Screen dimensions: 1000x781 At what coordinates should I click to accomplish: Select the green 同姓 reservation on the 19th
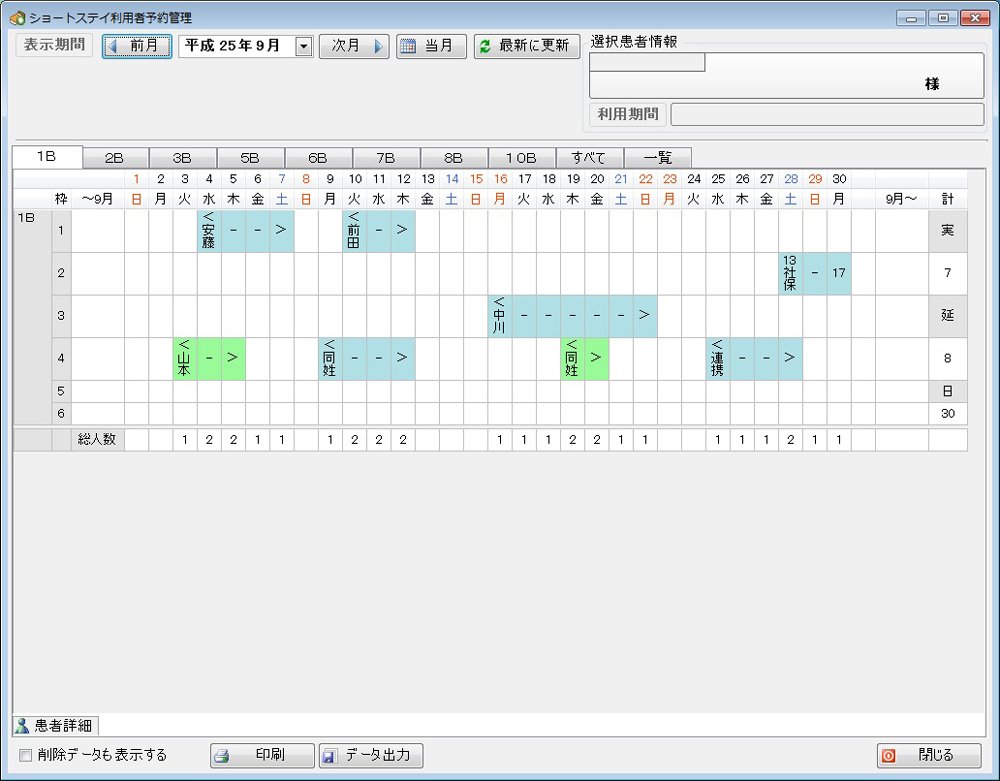pyautogui.click(x=573, y=358)
